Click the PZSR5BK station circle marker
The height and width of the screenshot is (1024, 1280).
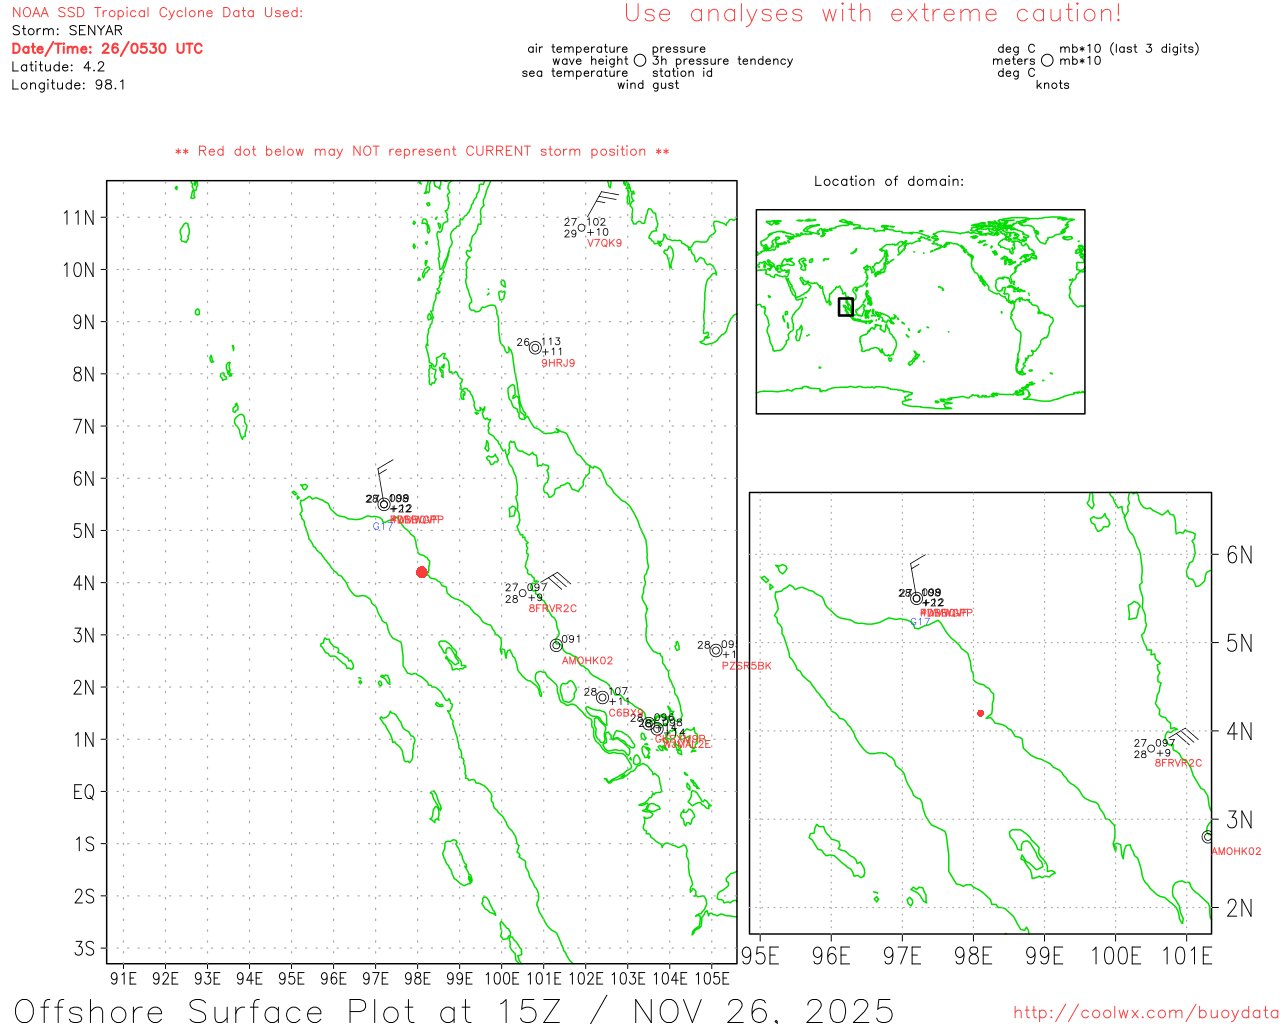716,651
